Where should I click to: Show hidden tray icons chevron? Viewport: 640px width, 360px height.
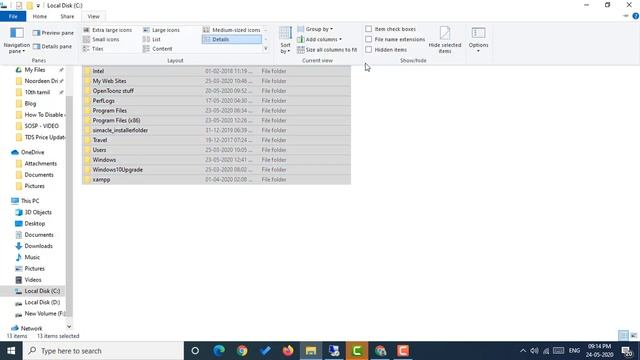[x=523, y=351]
